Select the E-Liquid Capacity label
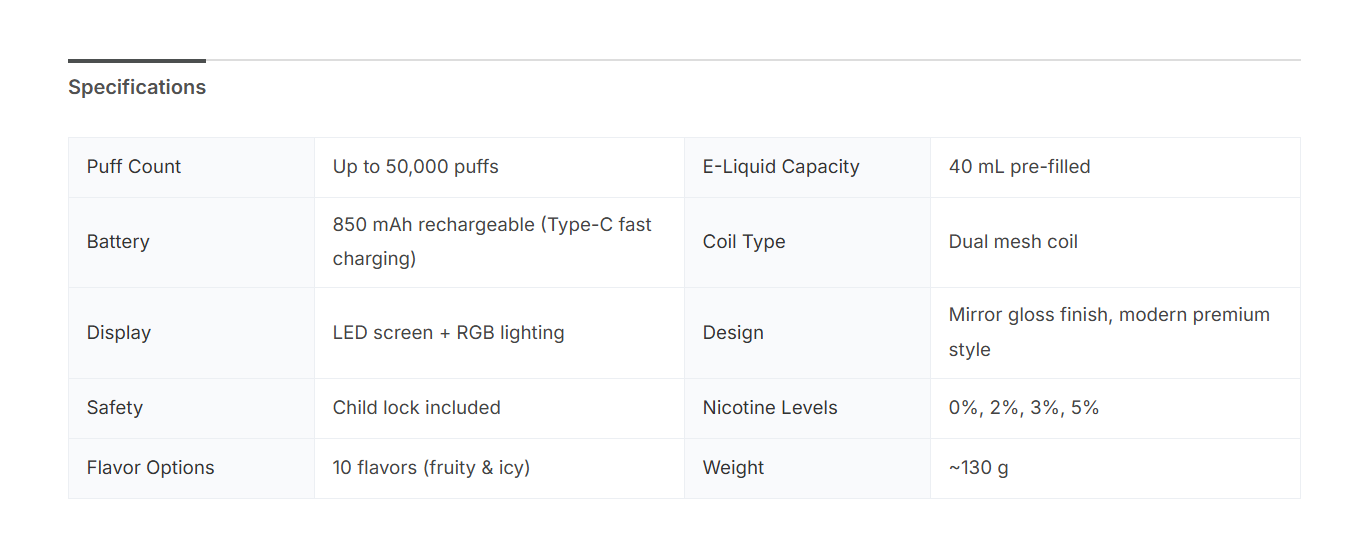 [x=781, y=167]
